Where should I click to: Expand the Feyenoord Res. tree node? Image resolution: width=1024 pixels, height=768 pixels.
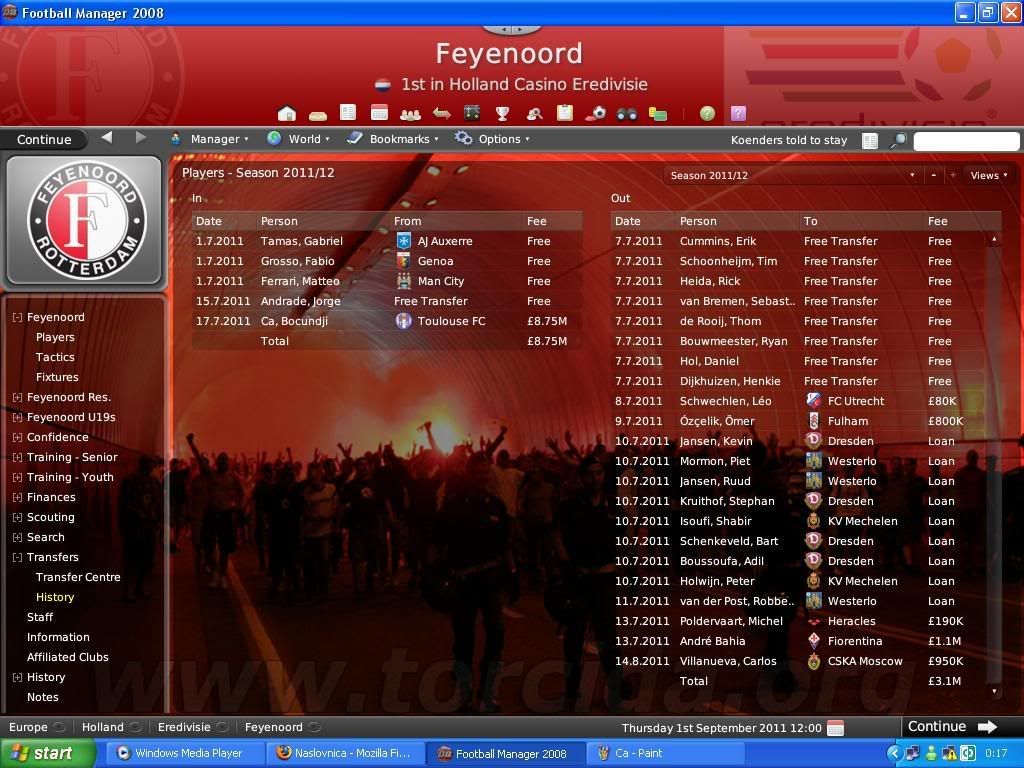point(18,397)
